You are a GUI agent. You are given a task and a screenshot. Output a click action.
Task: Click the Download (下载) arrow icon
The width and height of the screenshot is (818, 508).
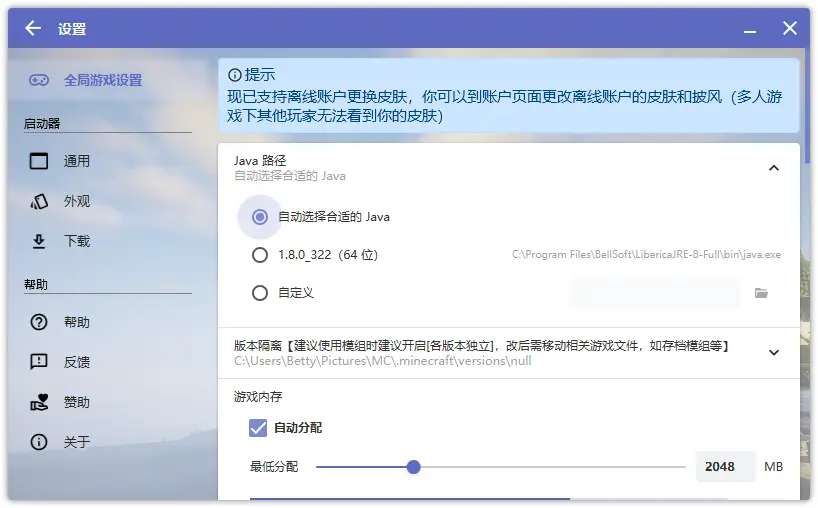pyautogui.click(x=39, y=241)
